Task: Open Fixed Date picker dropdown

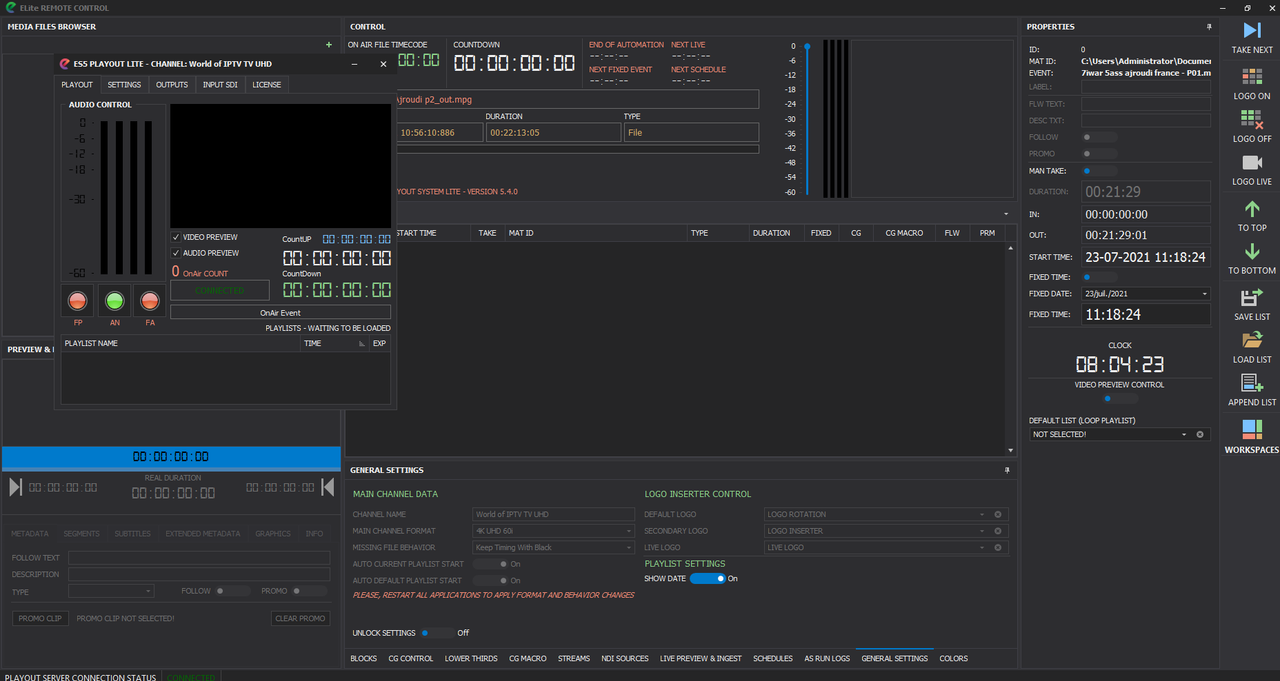Action: [1204, 294]
